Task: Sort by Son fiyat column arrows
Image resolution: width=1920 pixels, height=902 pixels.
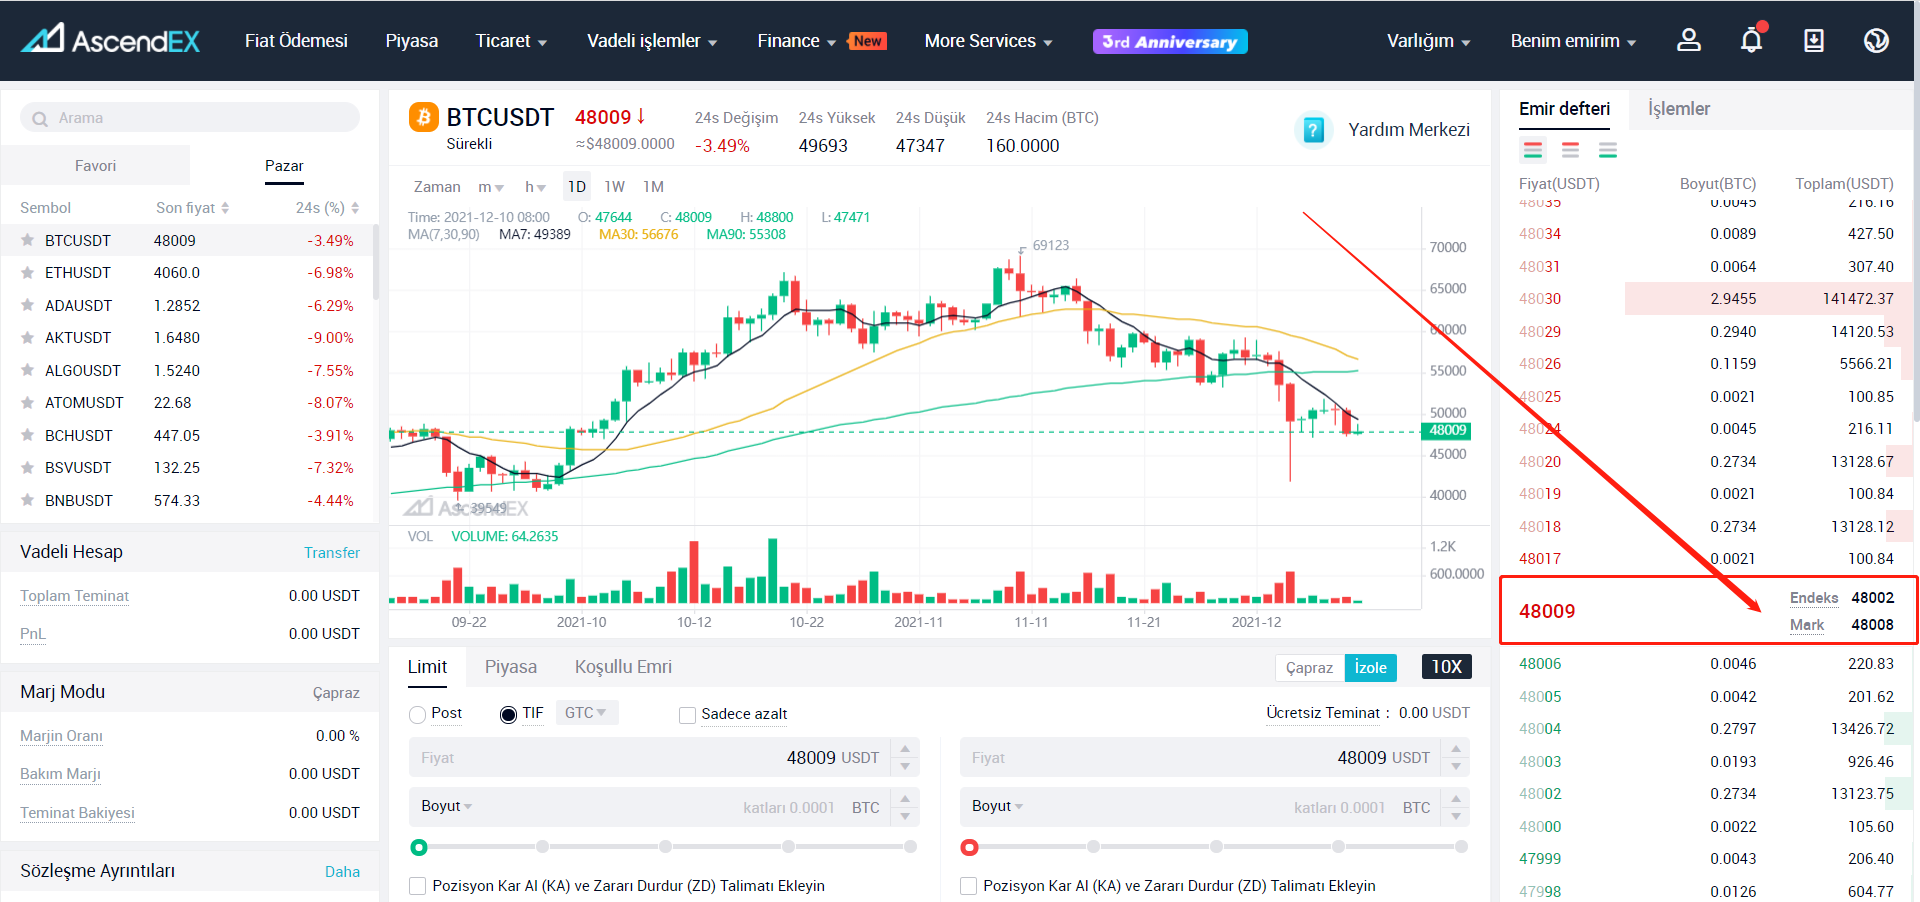Action: [x=225, y=208]
